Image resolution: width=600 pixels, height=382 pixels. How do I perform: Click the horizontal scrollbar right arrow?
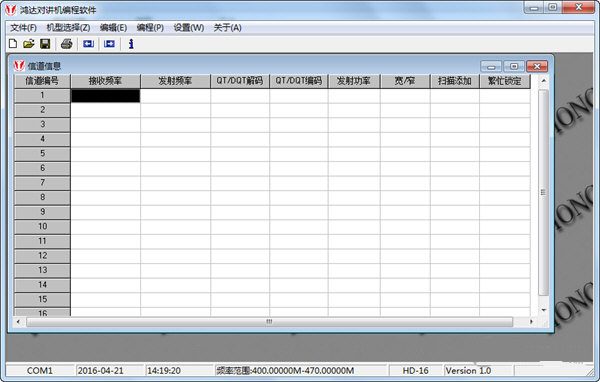(531, 322)
